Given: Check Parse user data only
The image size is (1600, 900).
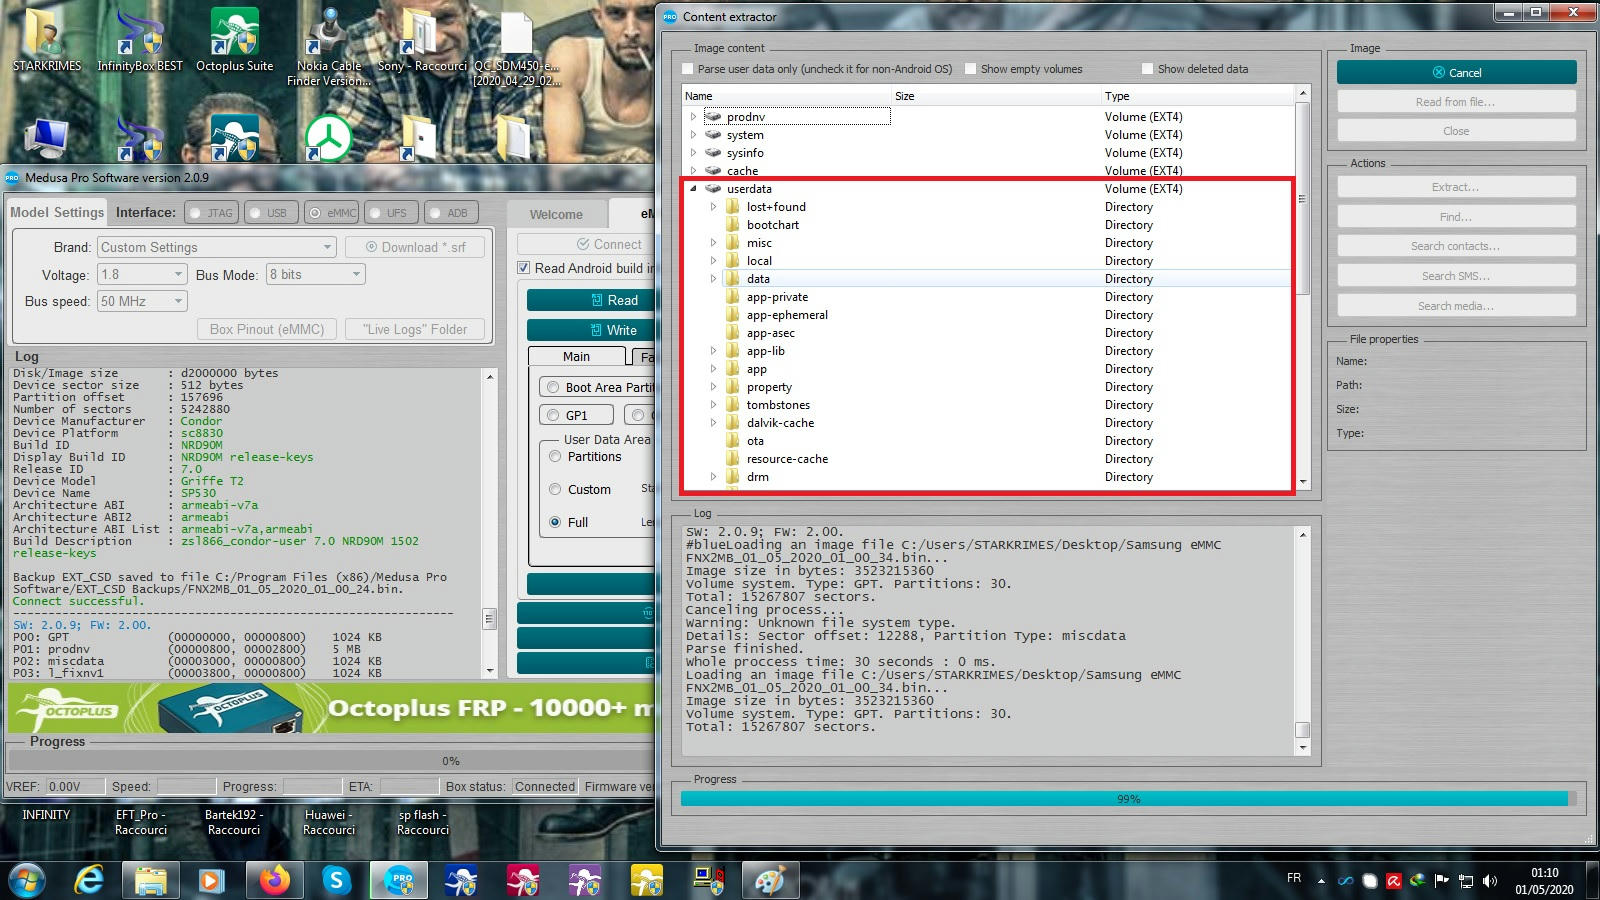Looking at the screenshot, I should point(687,68).
